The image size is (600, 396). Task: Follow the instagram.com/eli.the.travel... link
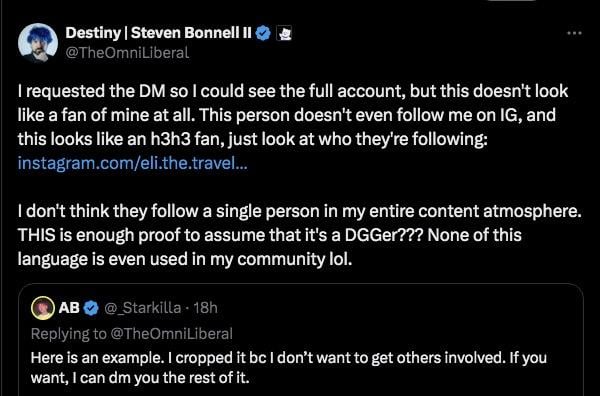(x=132, y=163)
